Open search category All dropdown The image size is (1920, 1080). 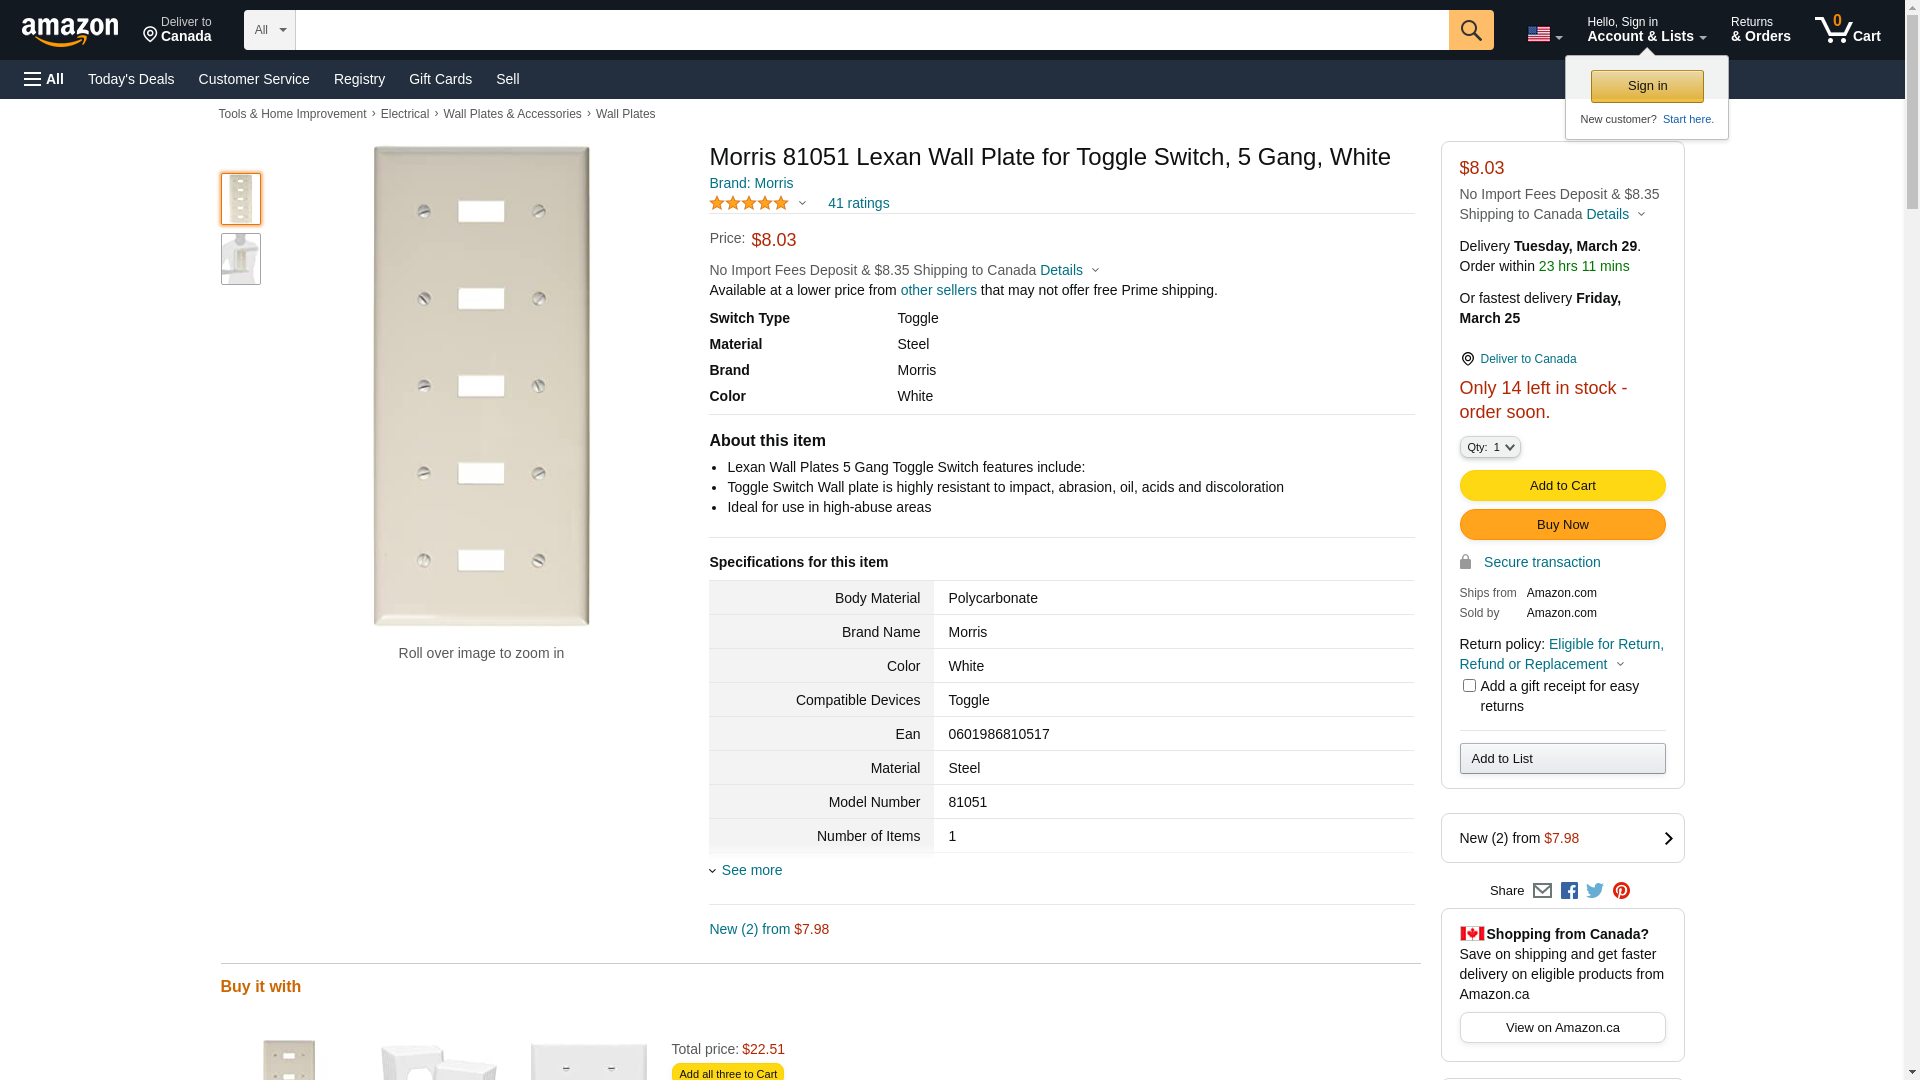(x=269, y=30)
